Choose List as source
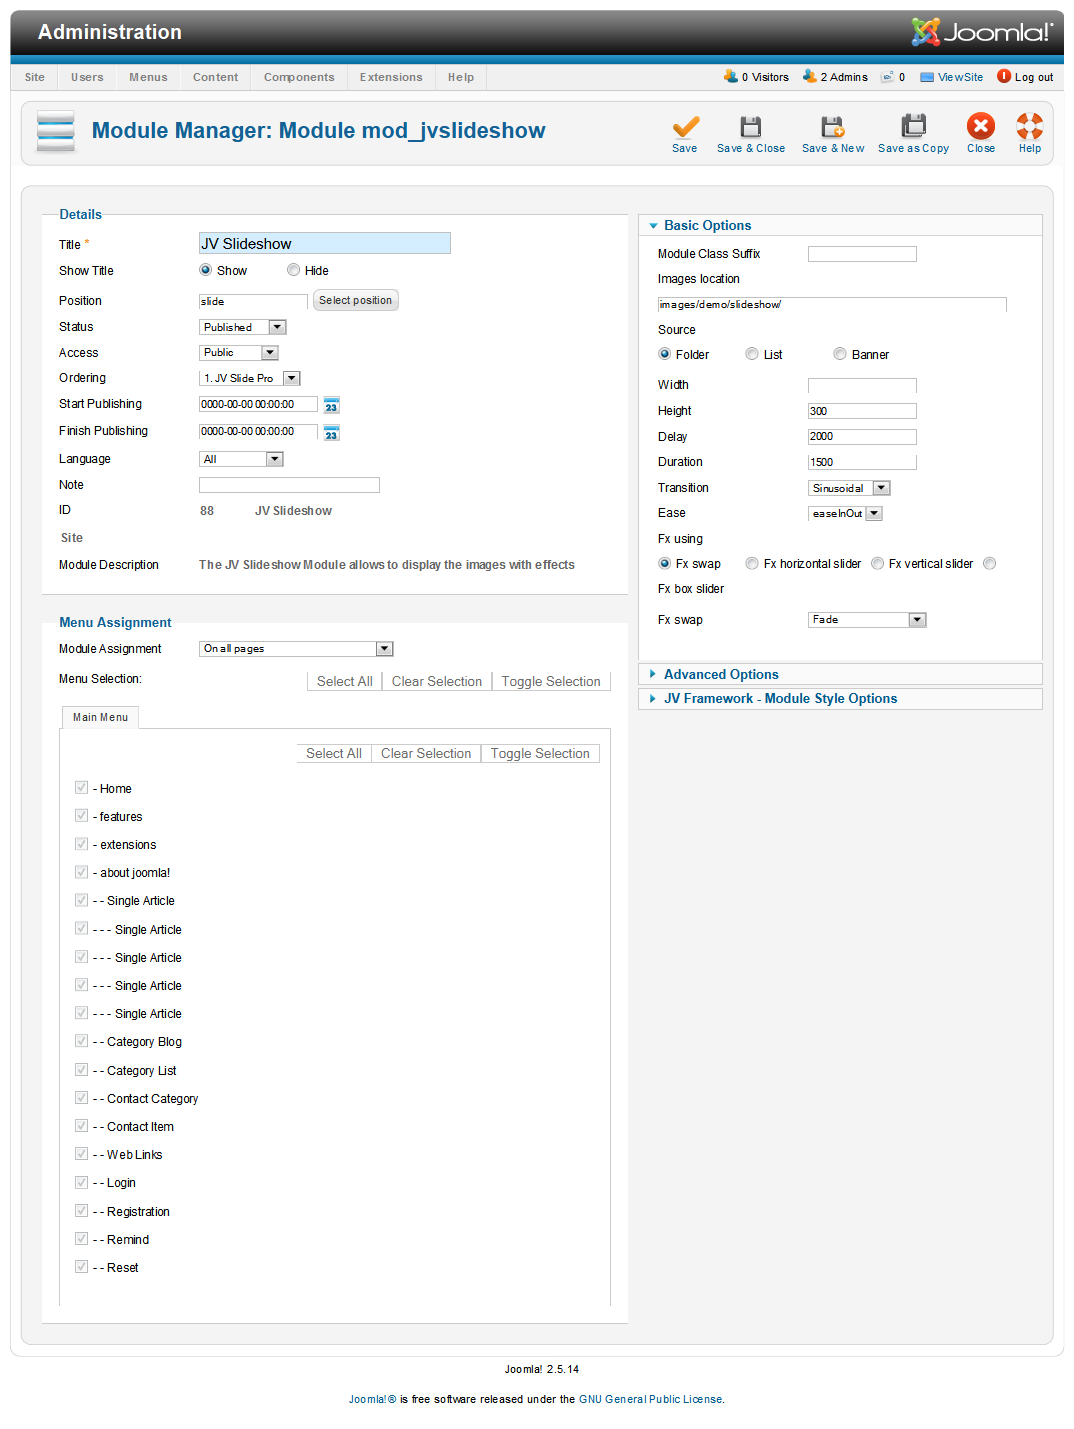 752,354
